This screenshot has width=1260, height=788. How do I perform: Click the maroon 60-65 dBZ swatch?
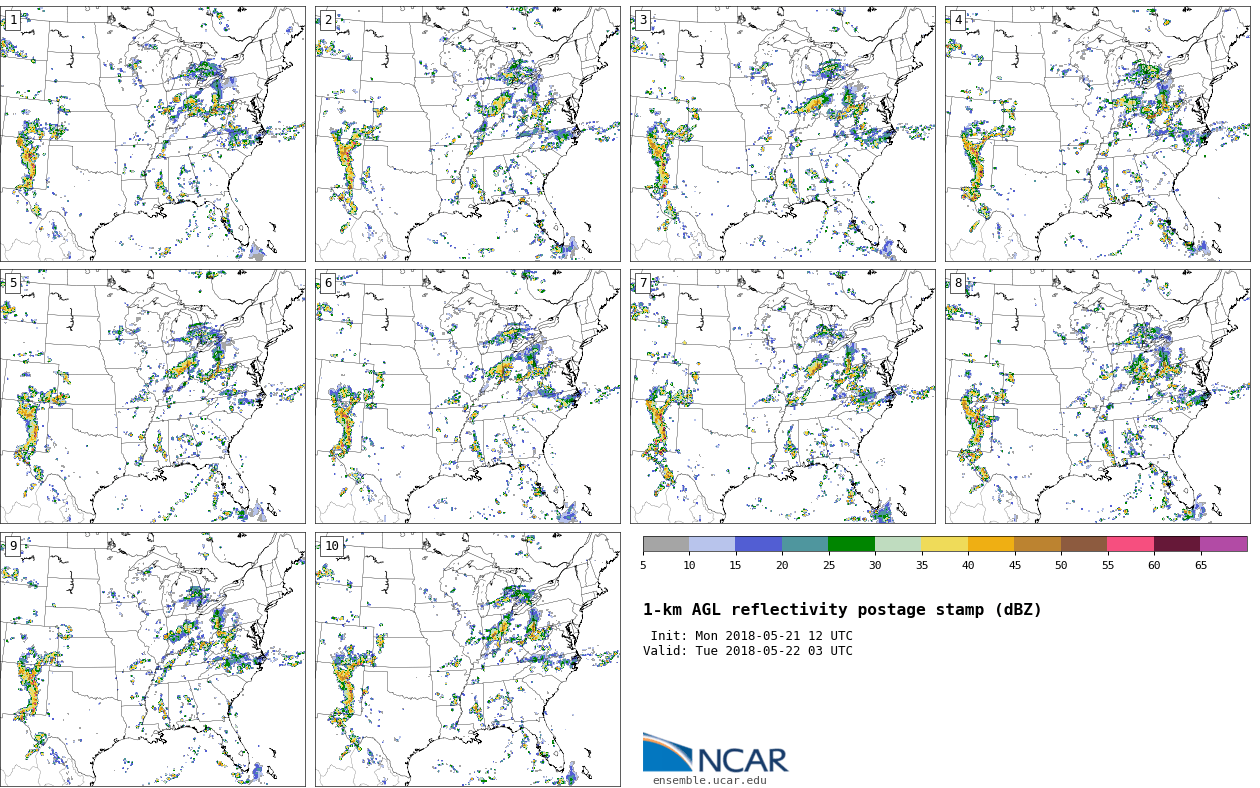point(1177,544)
